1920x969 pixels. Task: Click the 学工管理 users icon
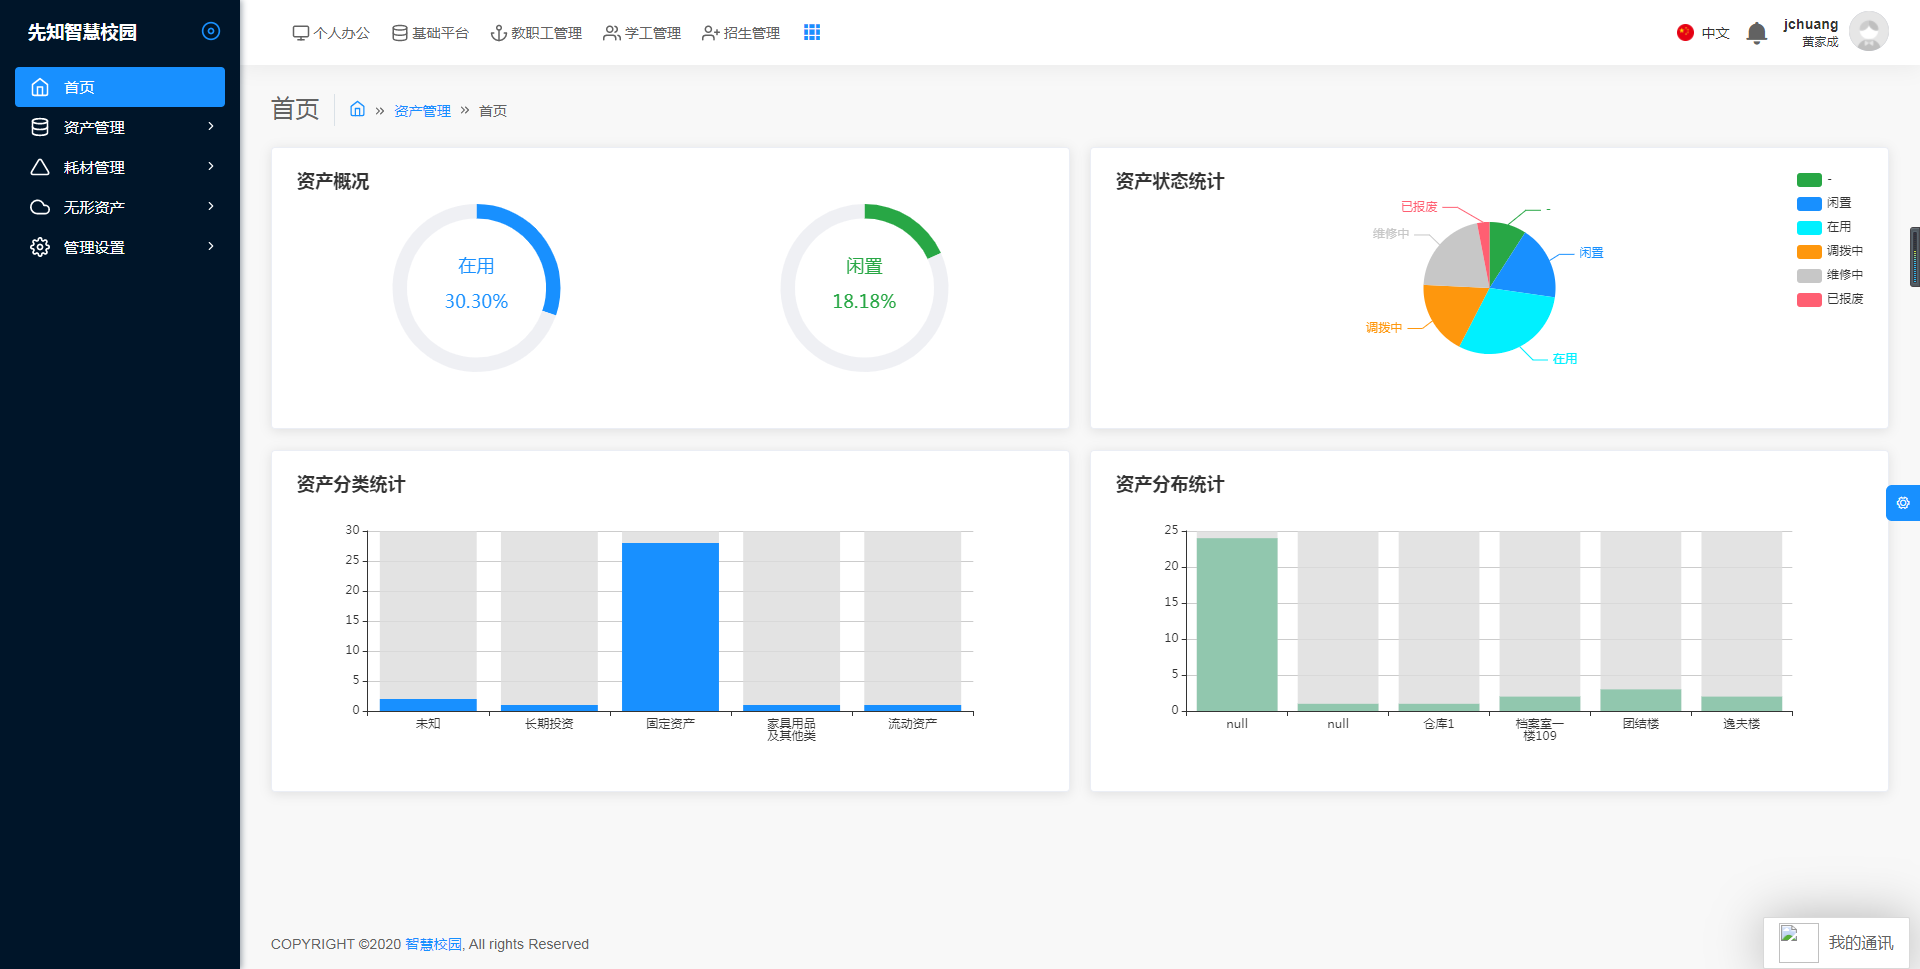pyautogui.click(x=611, y=33)
